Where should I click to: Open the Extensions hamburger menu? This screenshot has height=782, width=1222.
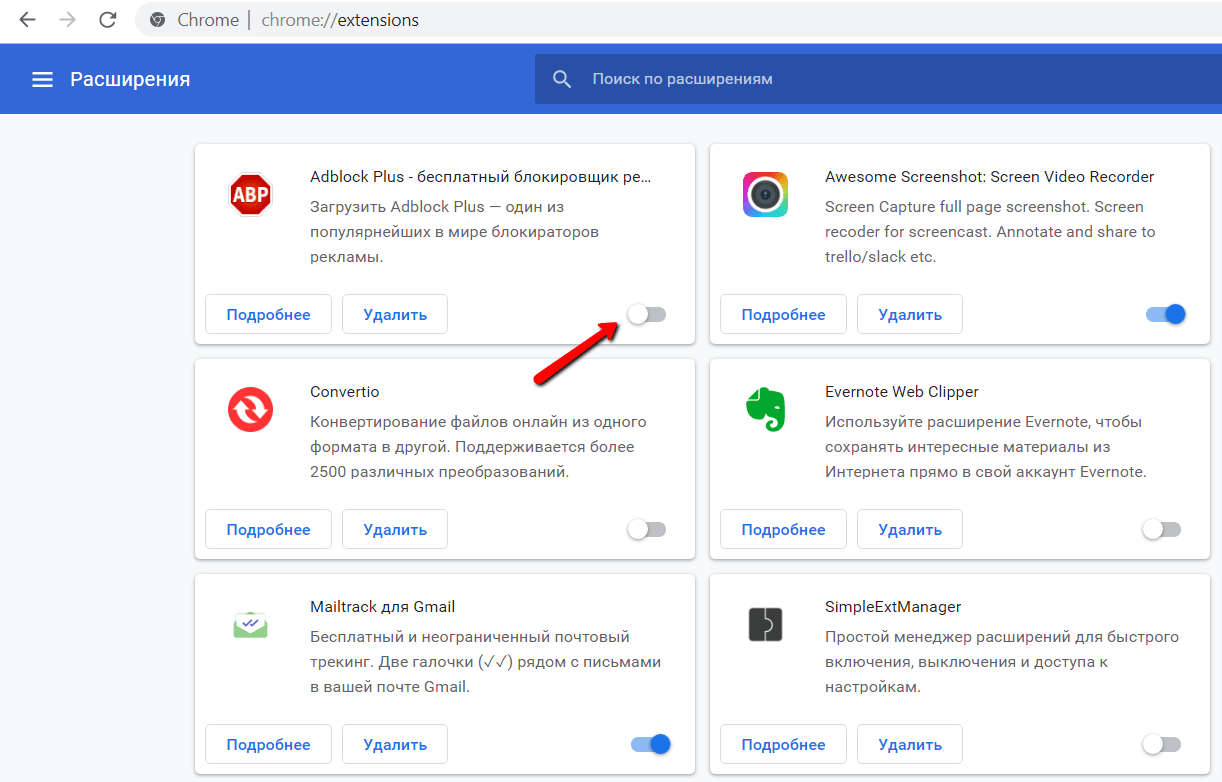(x=42, y=79)
